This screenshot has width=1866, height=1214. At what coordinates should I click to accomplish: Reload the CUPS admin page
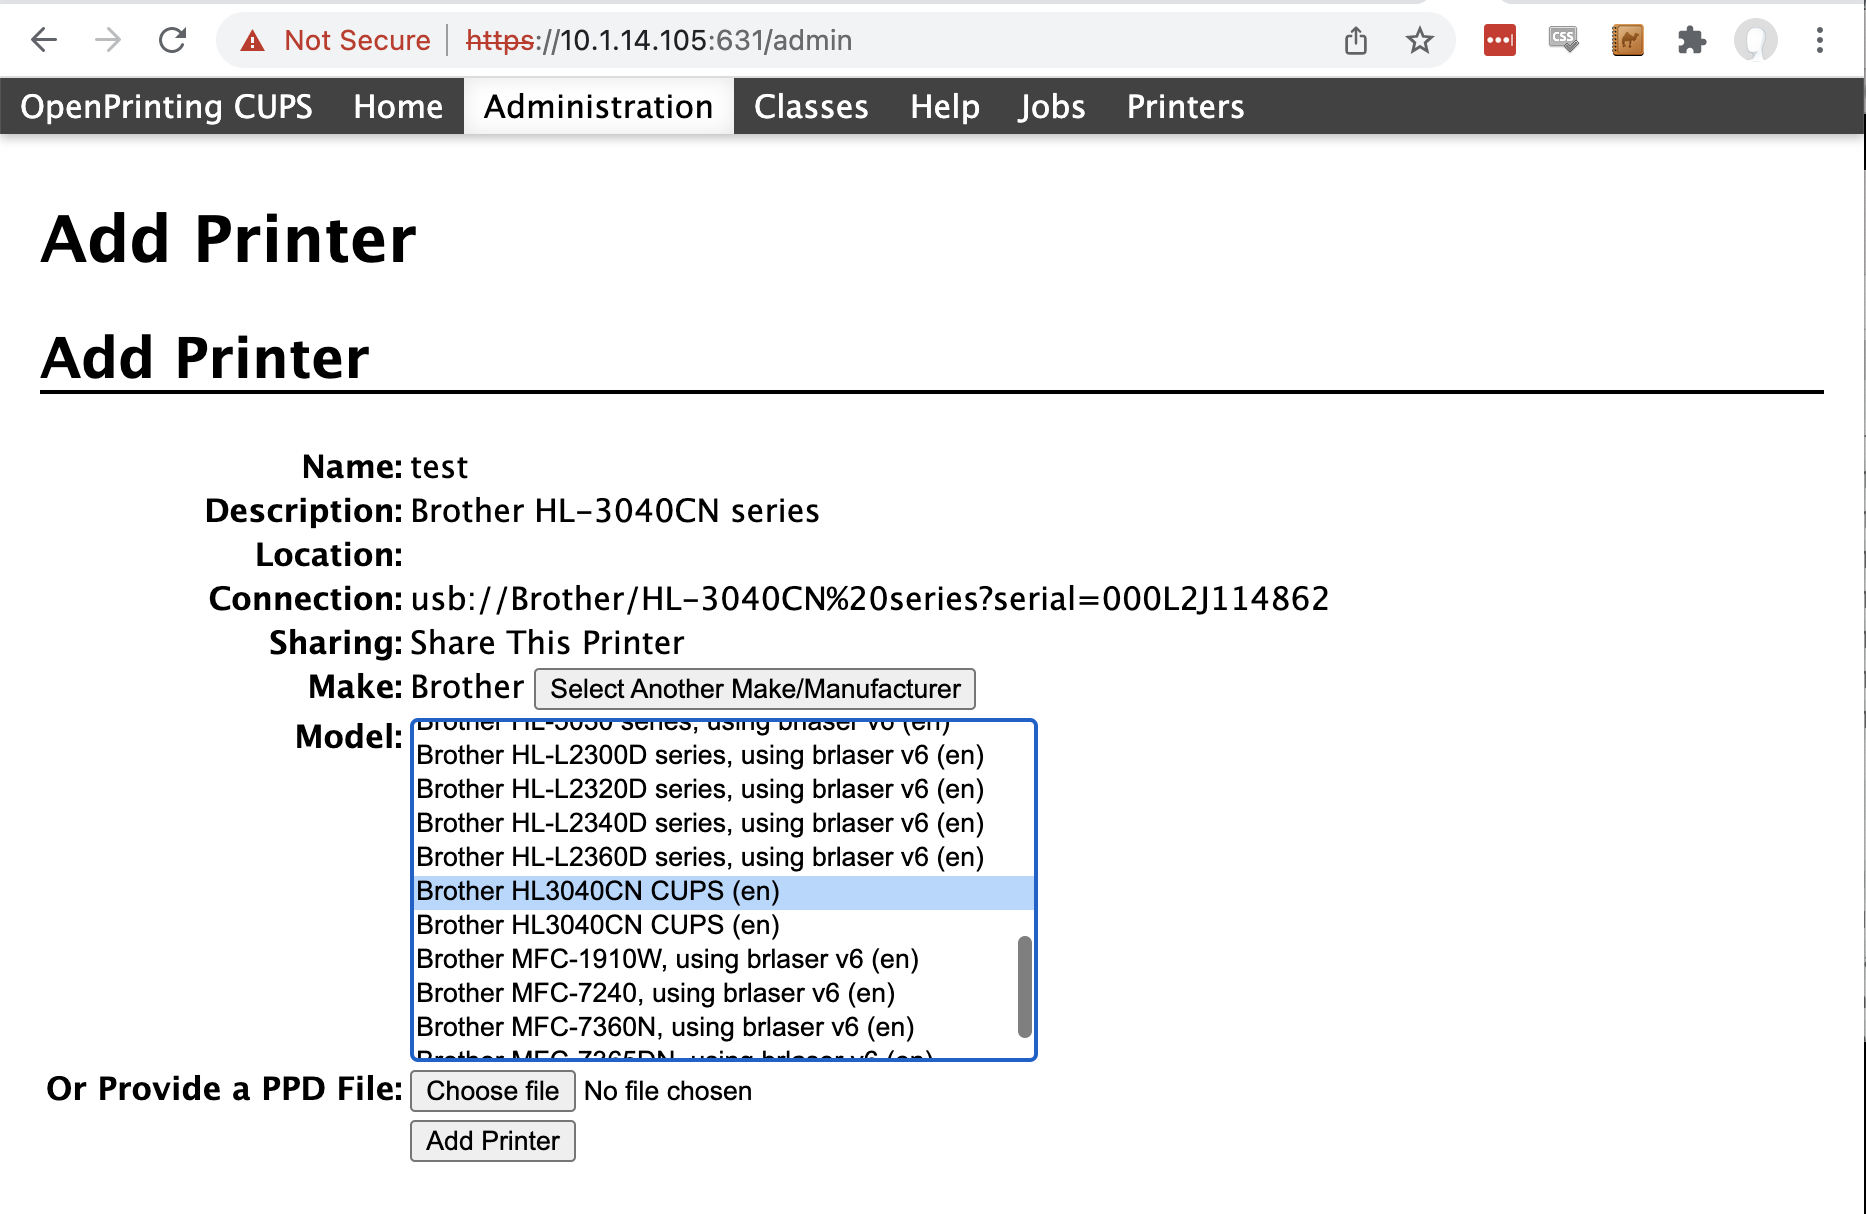point(172,40)
